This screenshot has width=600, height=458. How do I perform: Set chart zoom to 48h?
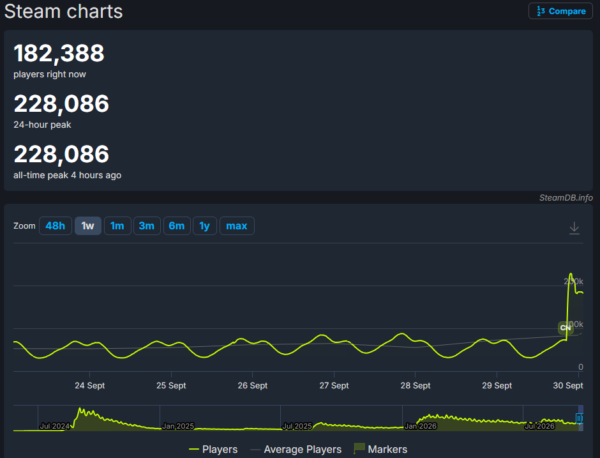click(55, 226)
